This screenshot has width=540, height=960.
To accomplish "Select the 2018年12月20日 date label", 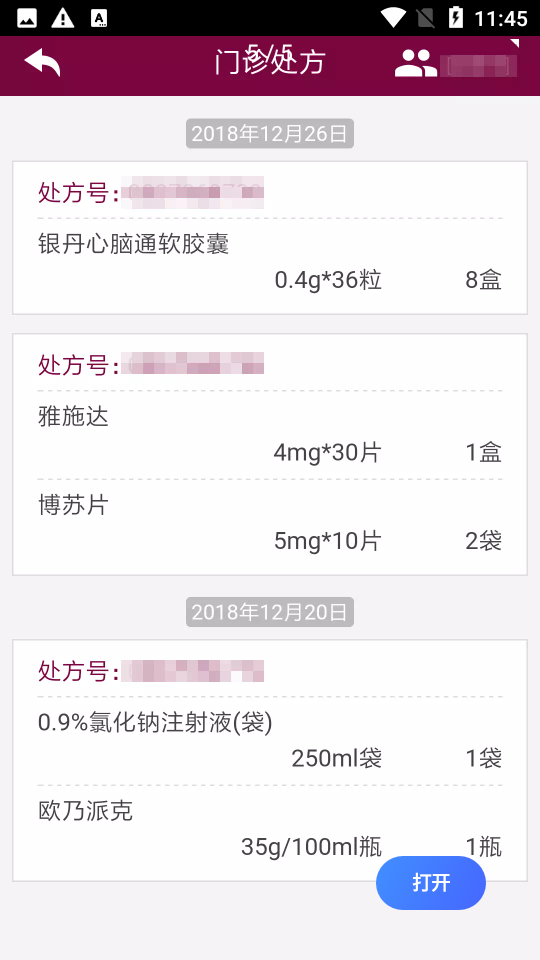I will tap(270, 612).
